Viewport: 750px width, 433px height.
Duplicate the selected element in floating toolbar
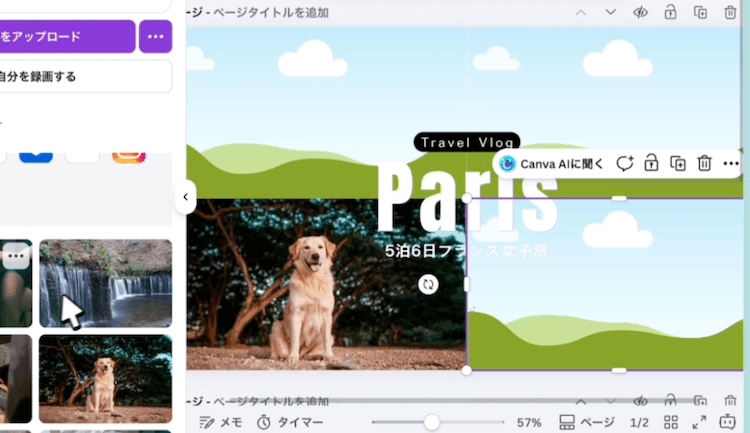click(678, 164)
